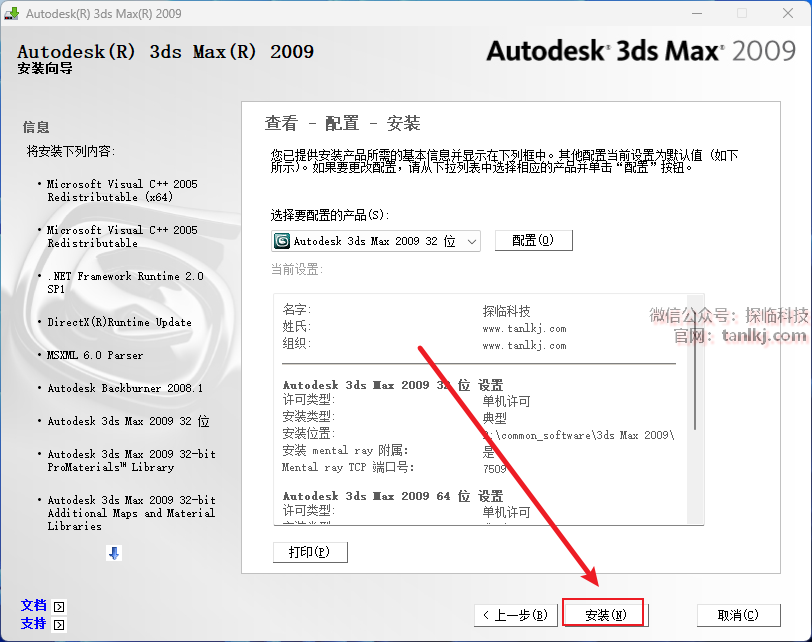The image size is (812, 642).
Task: Click the 'Autodesk 3ds Max 2009 64 位 设置' heading
Action: tap(393, 496)
